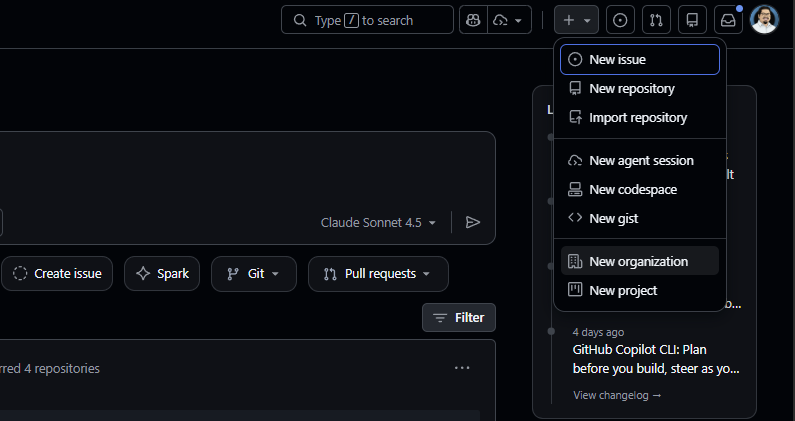
Task: Choose New agent session menu item
Action: [640, 160]
